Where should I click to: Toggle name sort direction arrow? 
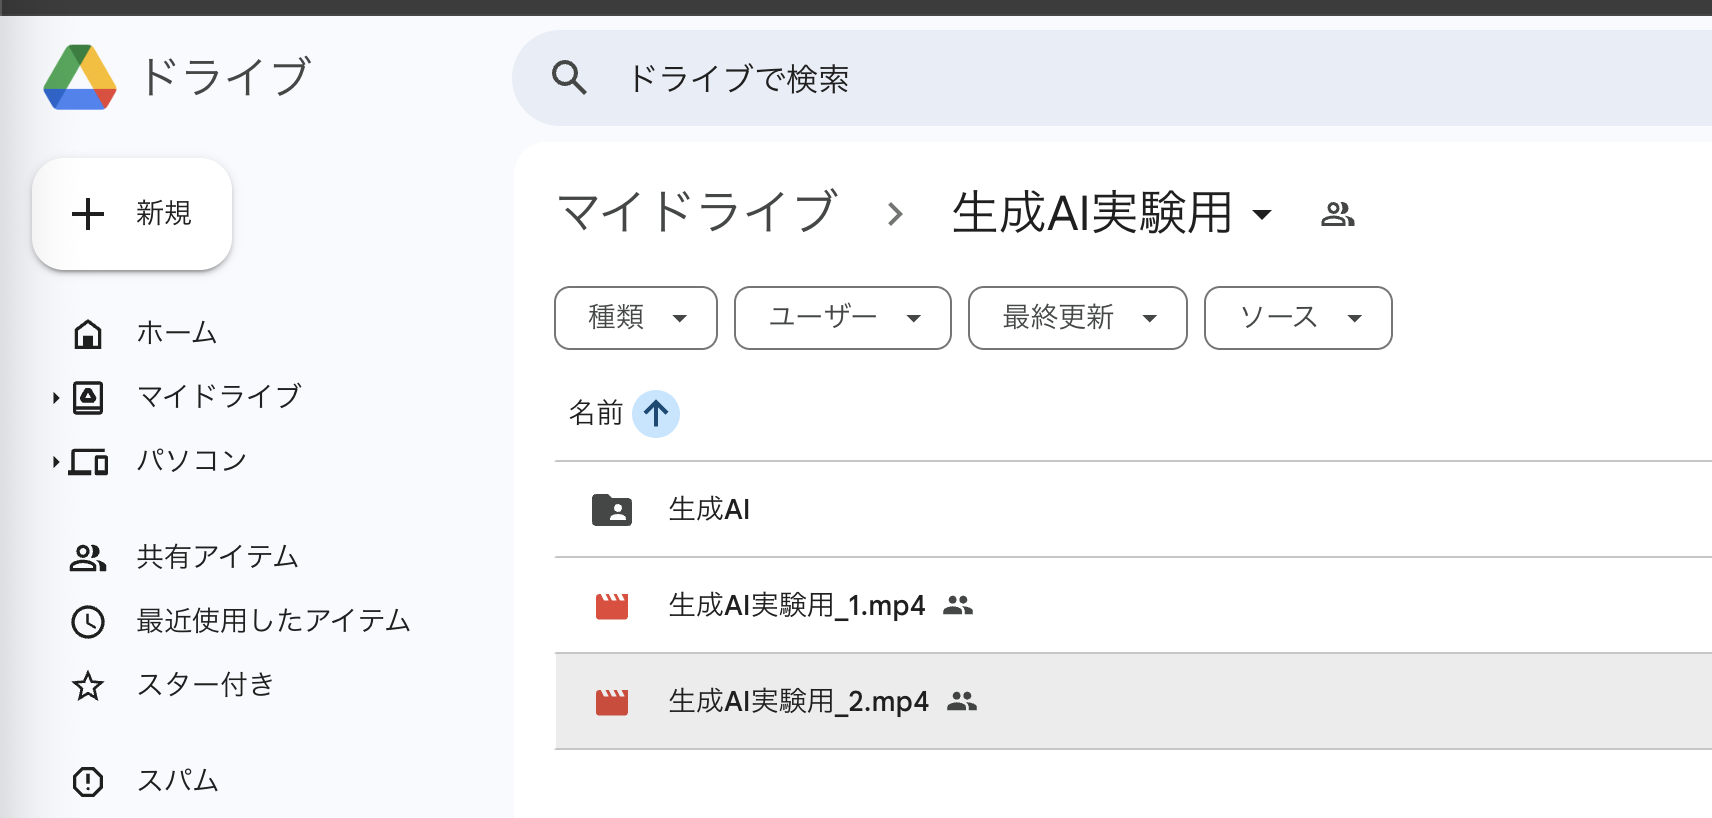tap(656, 413)
